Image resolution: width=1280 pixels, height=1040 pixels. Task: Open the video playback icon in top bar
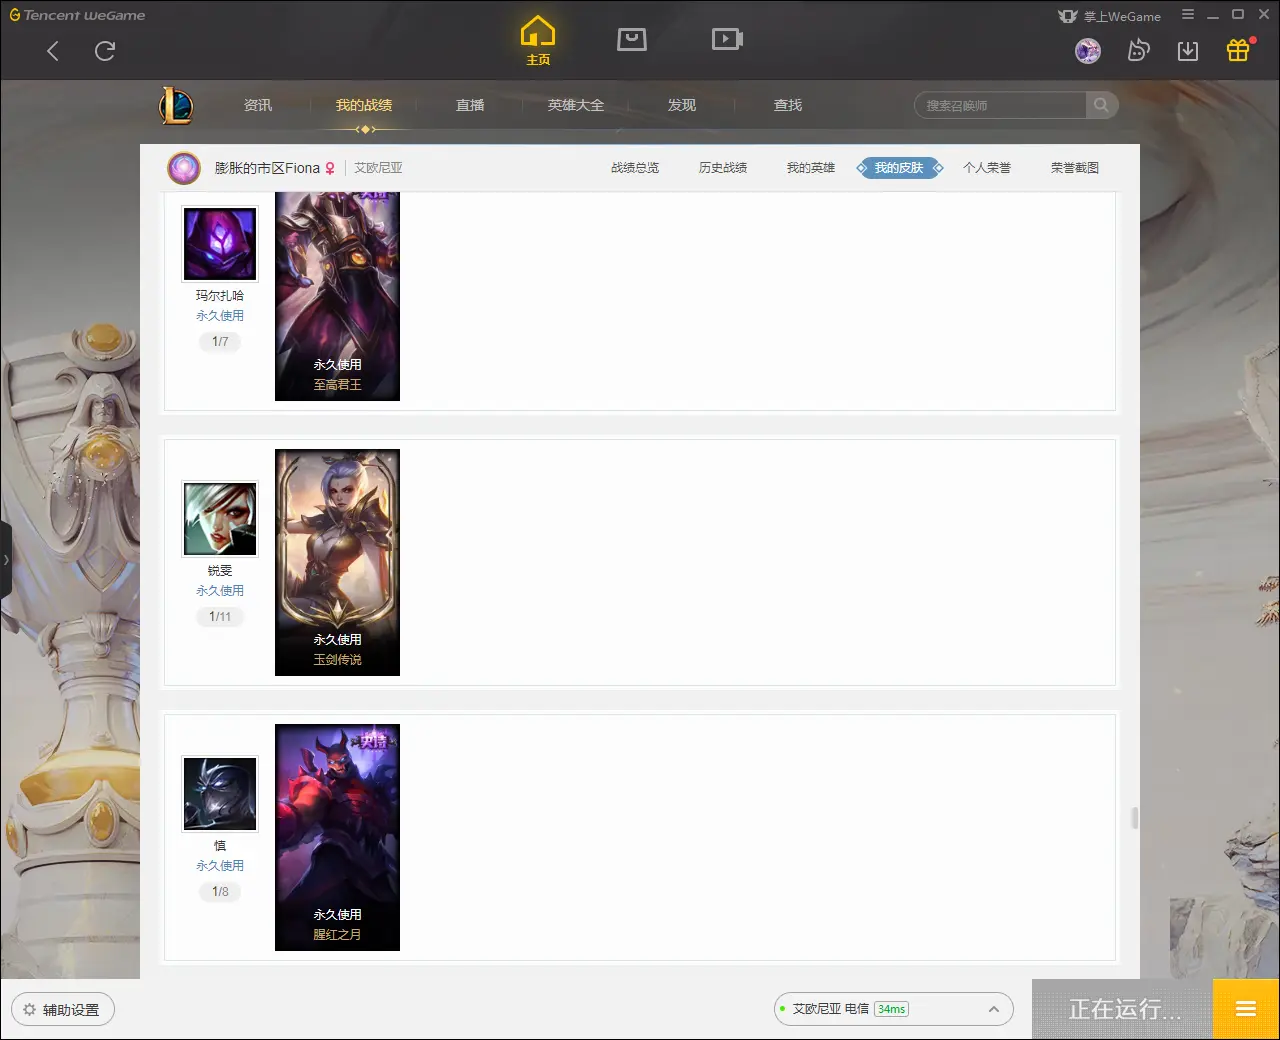click(727, 39)
